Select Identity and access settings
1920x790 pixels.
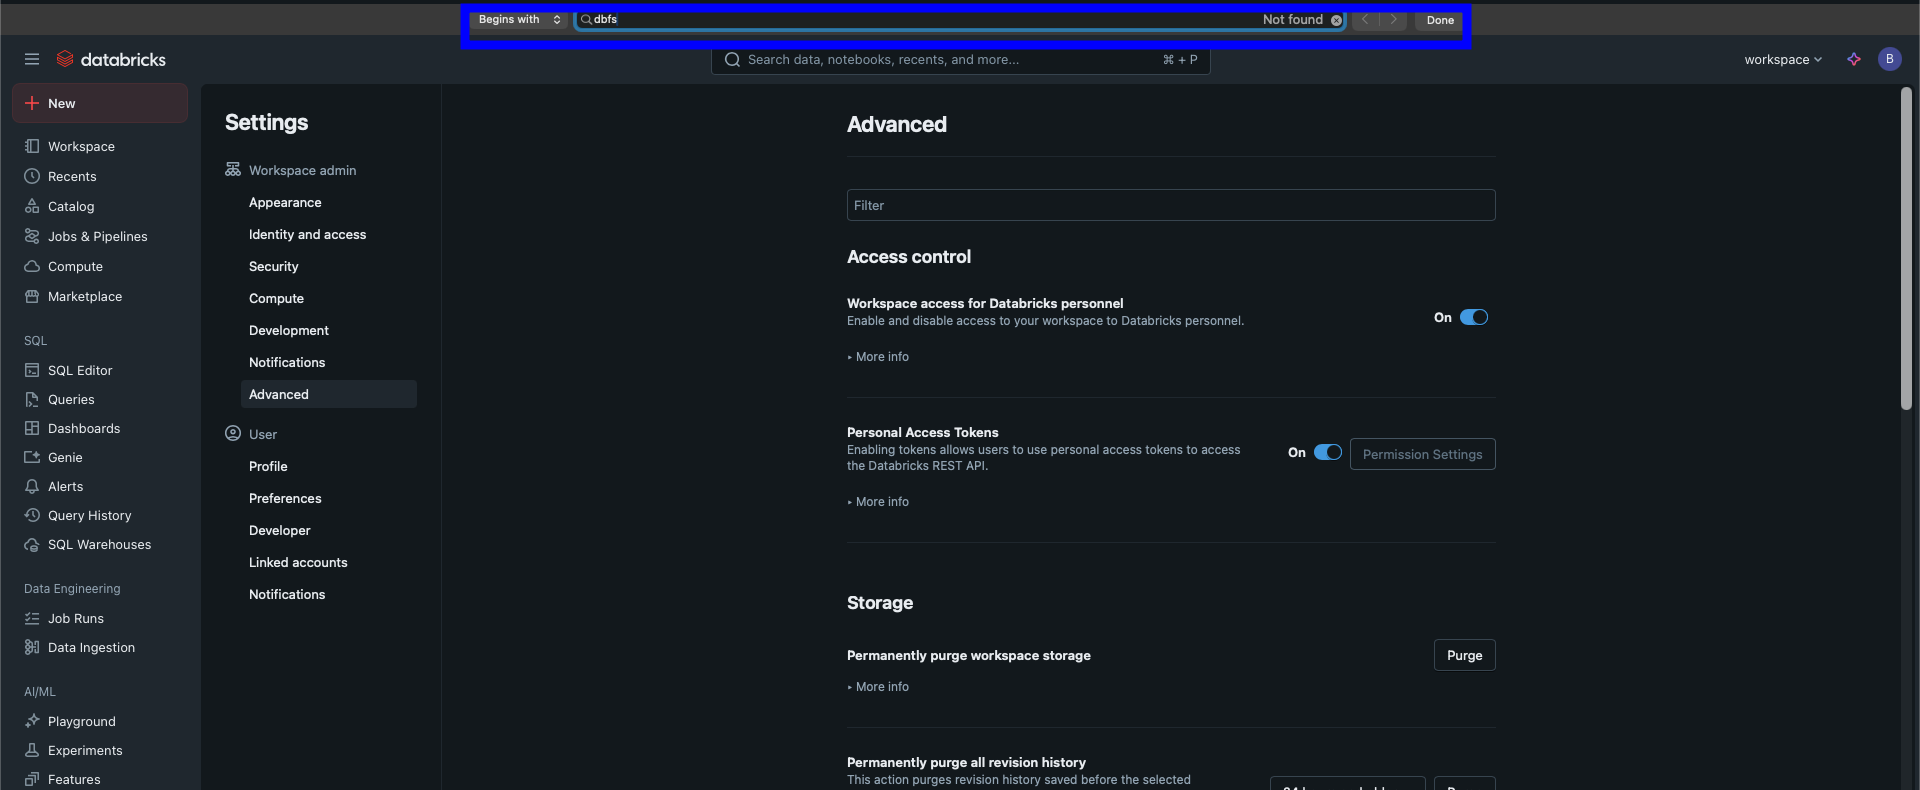[328, 234]
